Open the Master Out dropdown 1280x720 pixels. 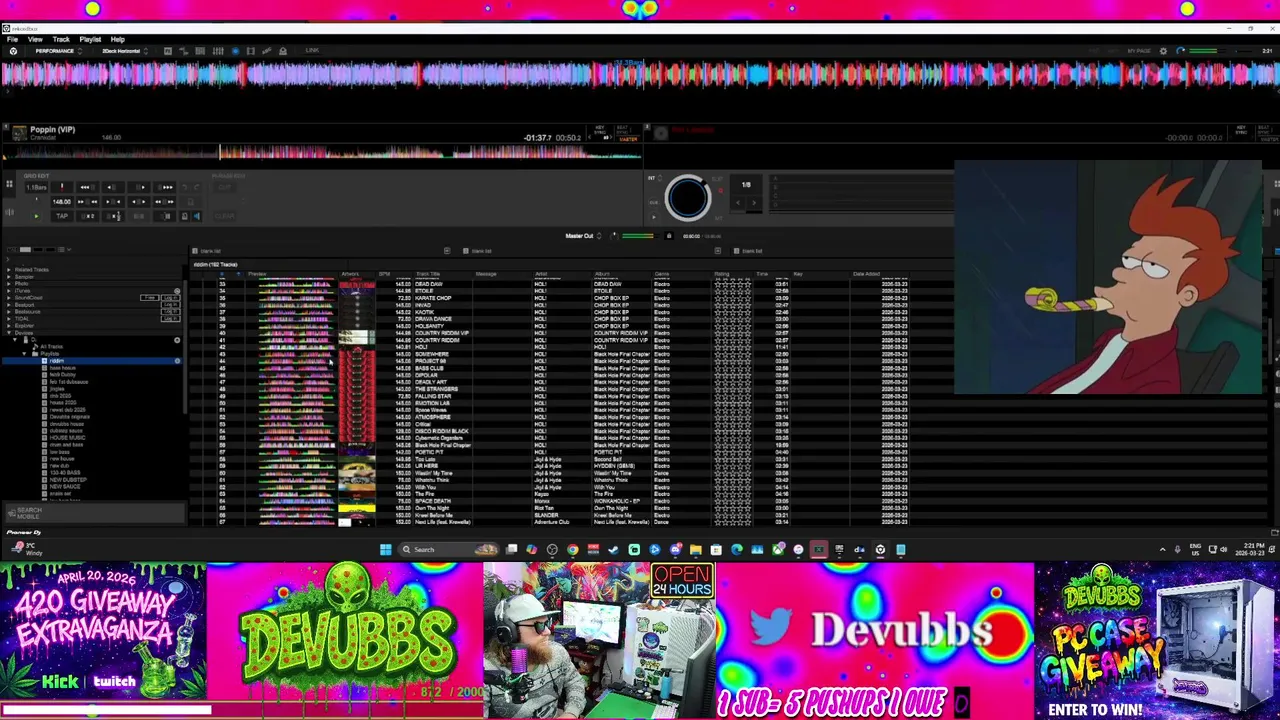click(x=585, y=236)
